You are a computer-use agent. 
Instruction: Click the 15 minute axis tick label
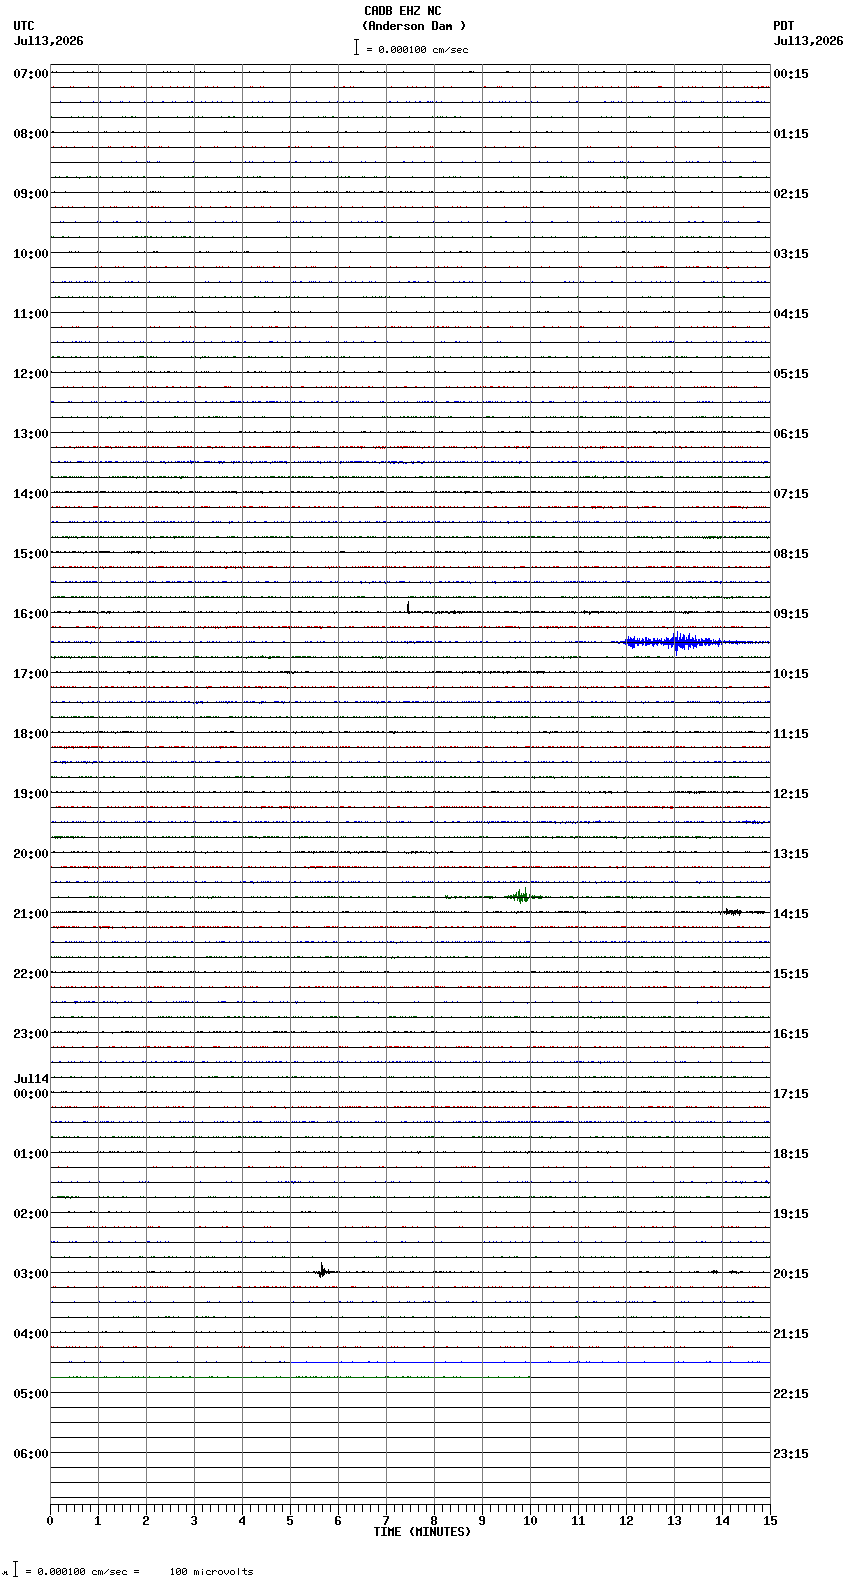[x=770, y=1521]
